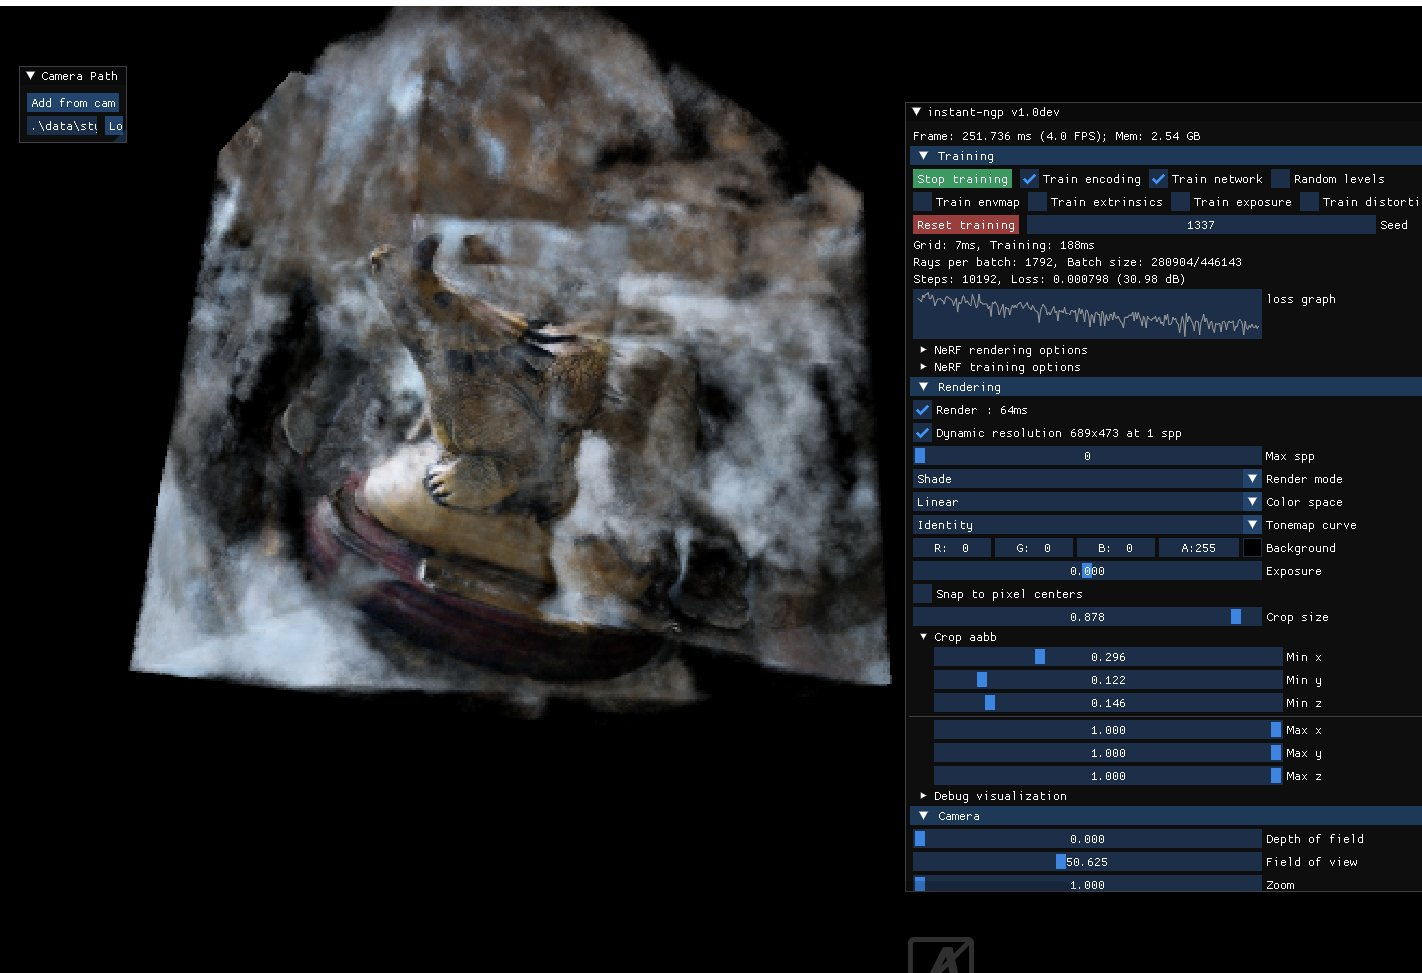Toggle the Dynamic resolution checkbox
This screenshot has height=973, width=1422.
922,433
